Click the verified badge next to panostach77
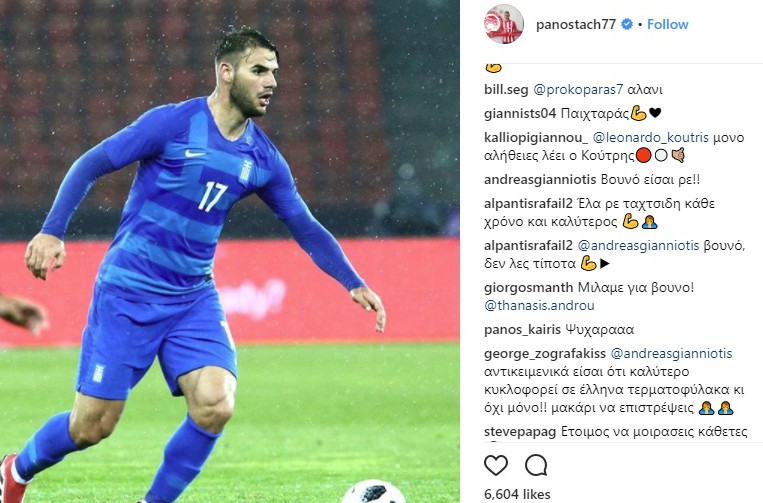This screenshot has height=503, width=763. click(627, 24)
